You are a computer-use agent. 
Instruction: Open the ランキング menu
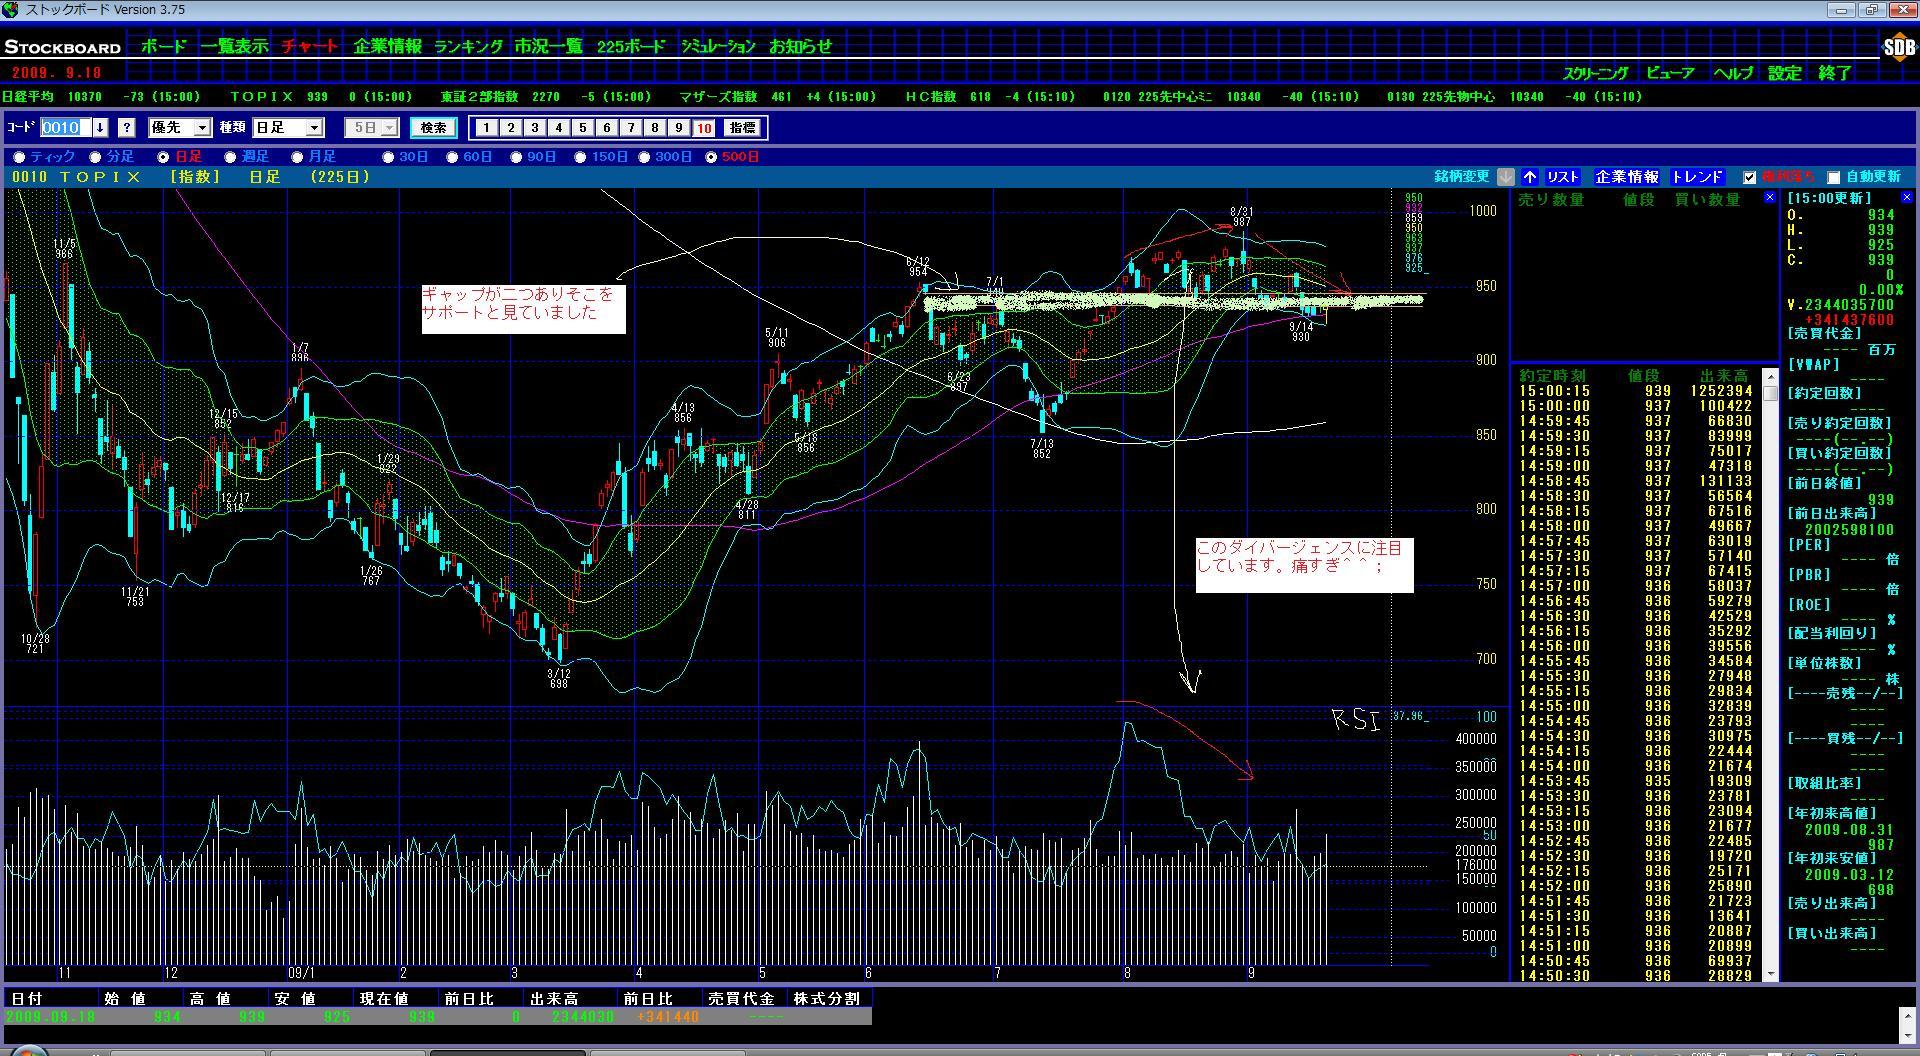coord(468,46)
